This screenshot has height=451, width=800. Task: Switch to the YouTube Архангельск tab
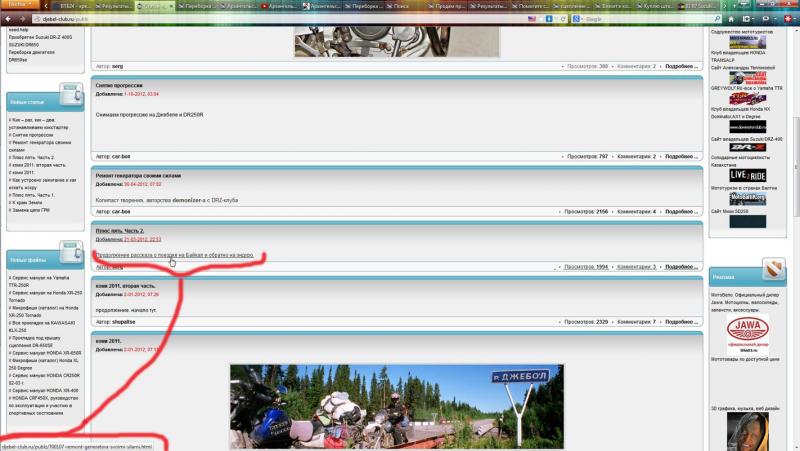279,6
